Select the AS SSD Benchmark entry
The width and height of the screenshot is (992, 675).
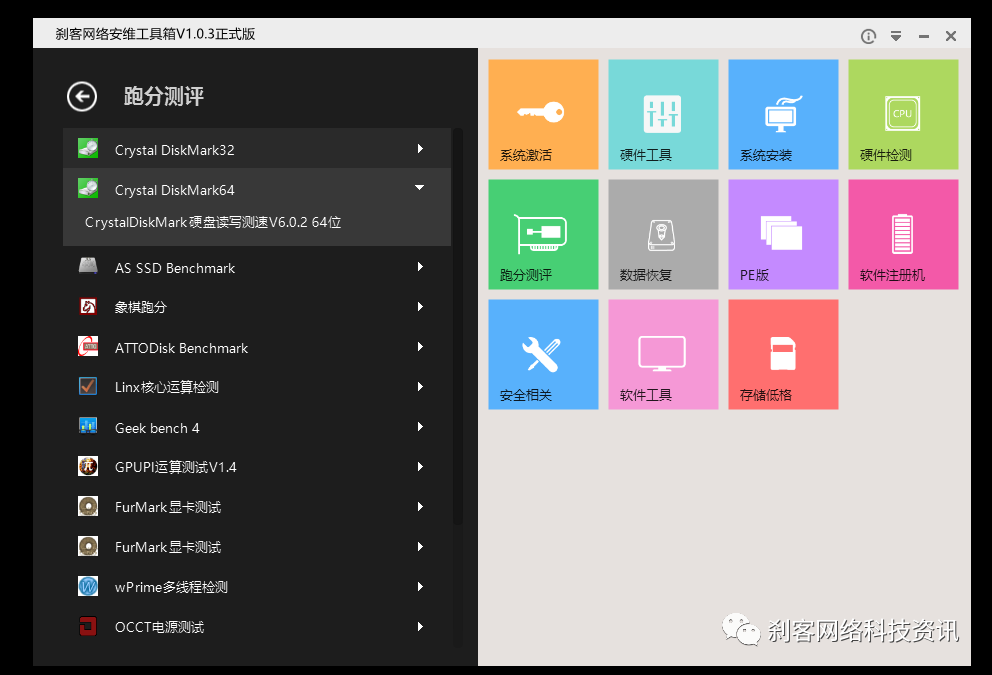tap(257, 266)
